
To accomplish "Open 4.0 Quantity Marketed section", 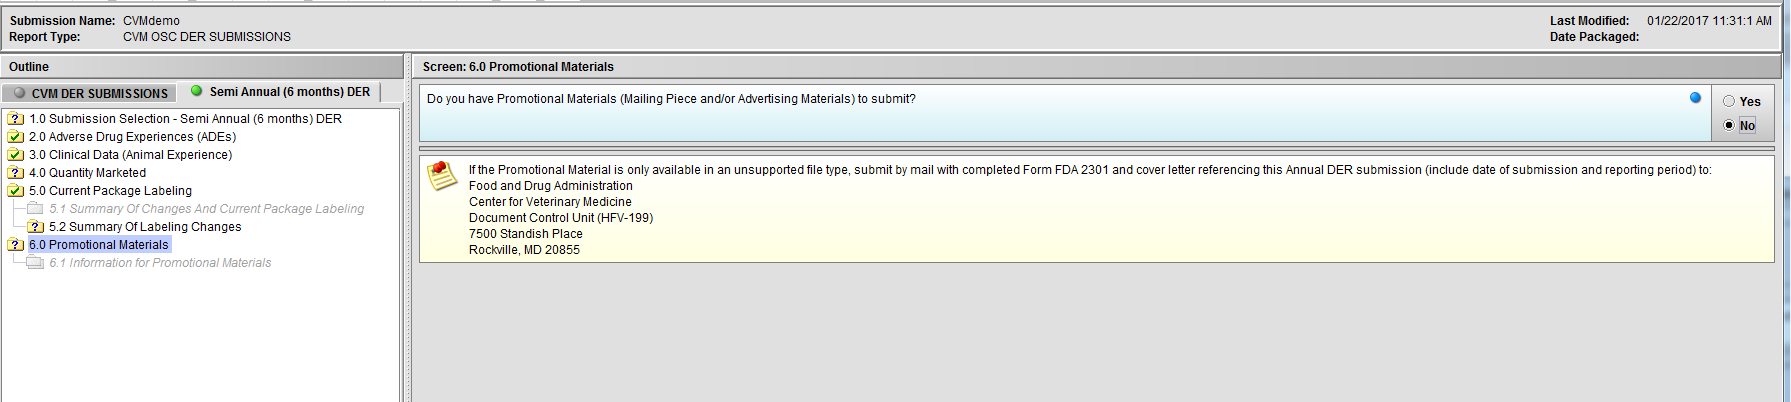I will click(x=87, y=173).
